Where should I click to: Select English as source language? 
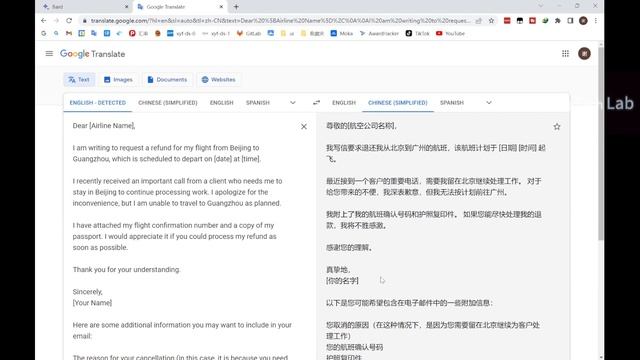[x=222, y=102]
